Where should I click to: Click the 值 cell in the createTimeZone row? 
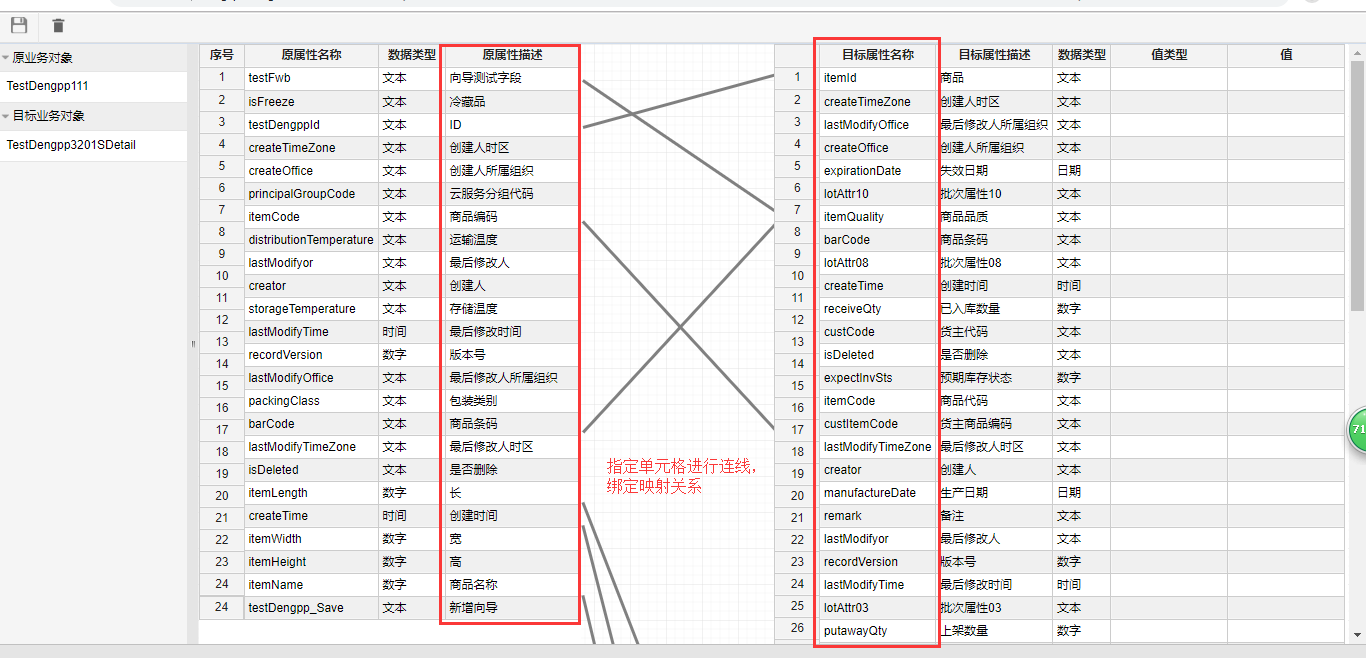click(x=1286, y=102)
